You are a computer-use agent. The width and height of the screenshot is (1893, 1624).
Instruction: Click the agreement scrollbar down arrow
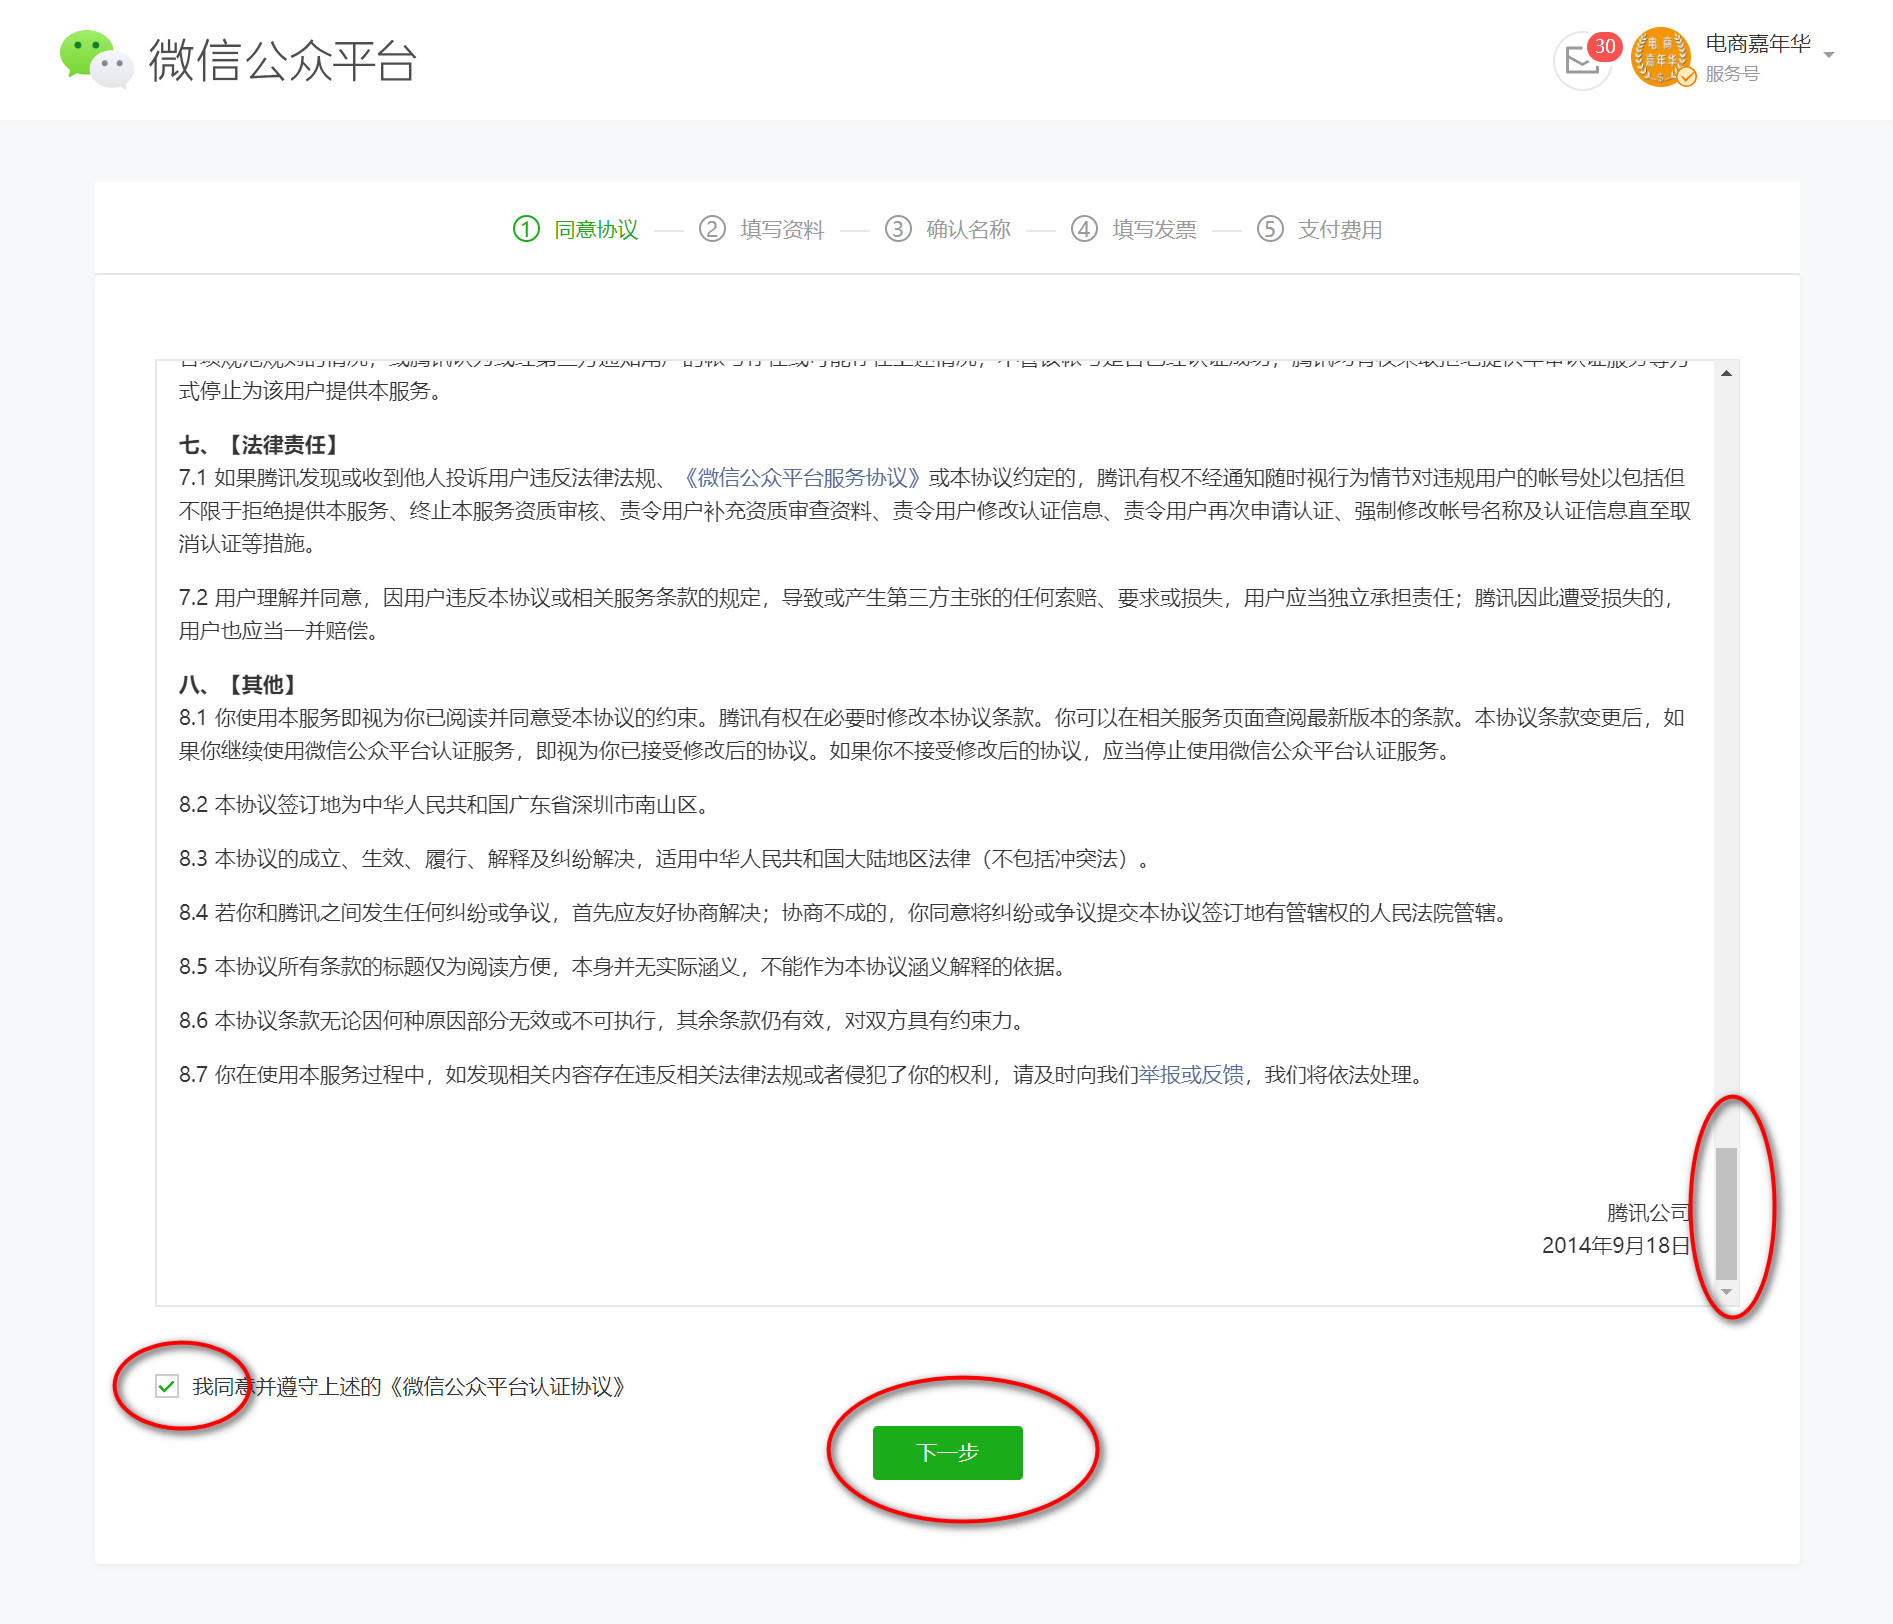click(1726, 1293)
